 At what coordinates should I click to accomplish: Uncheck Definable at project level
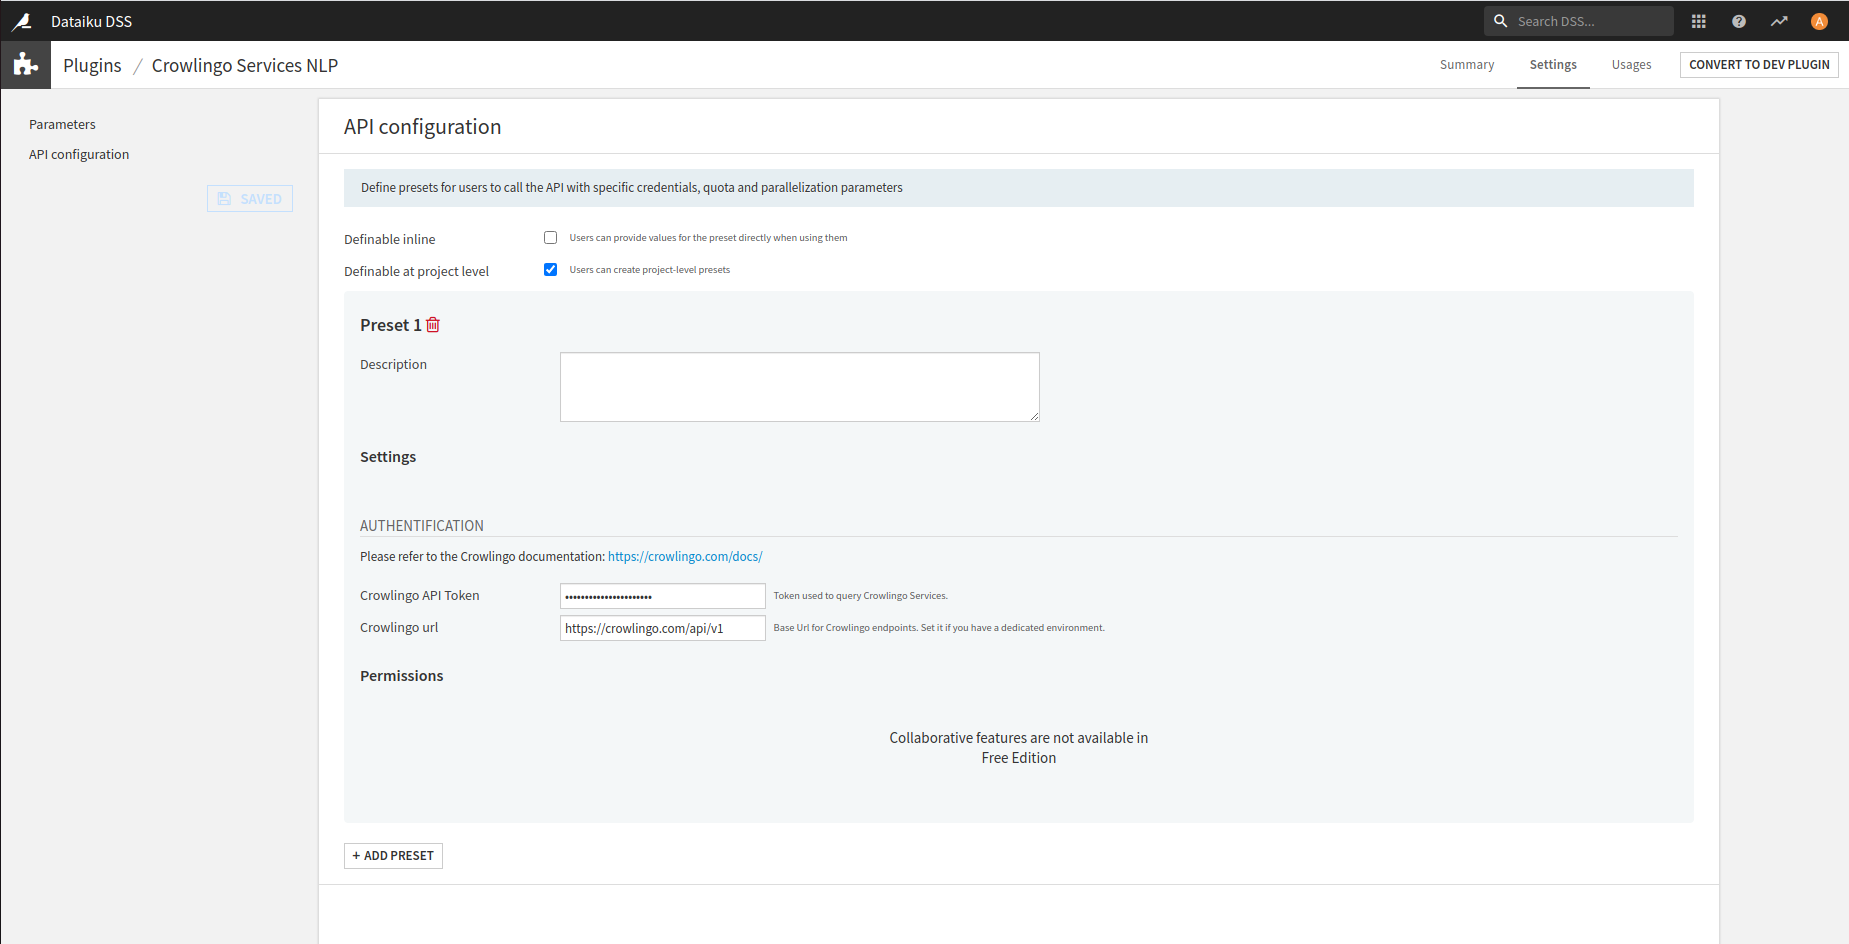pos(550,270)
